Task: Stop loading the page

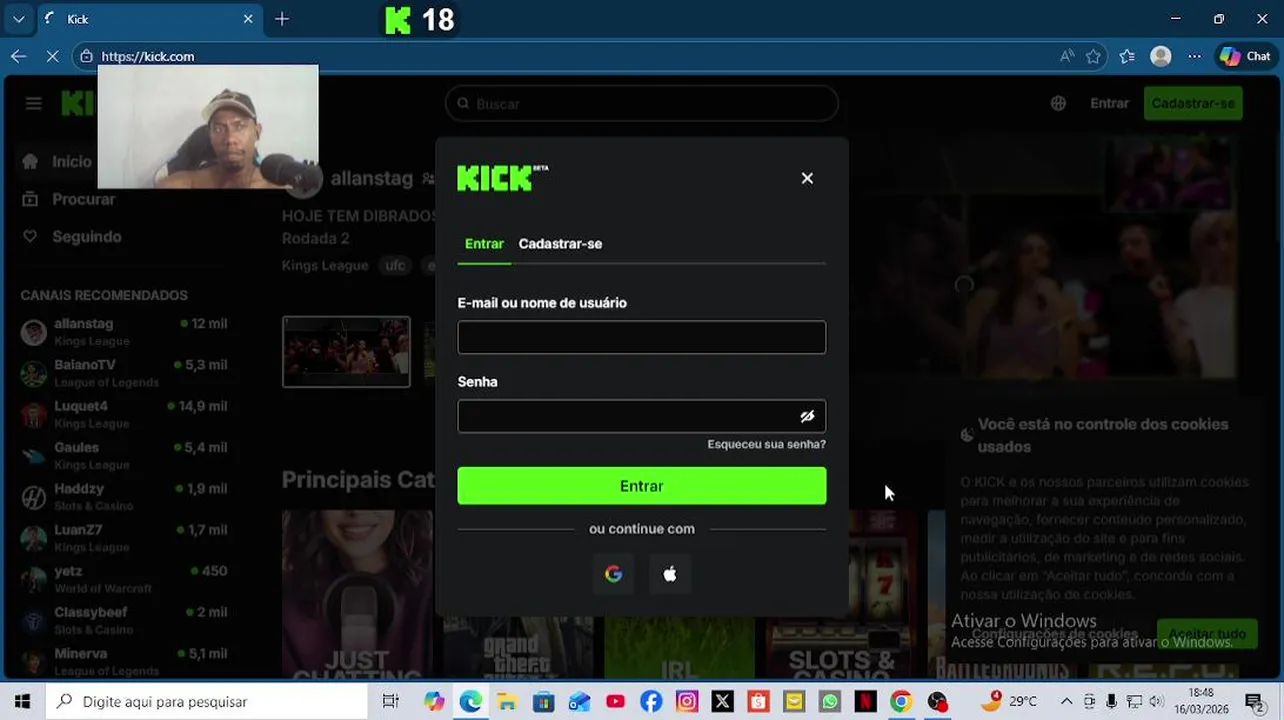Action: 52,56
